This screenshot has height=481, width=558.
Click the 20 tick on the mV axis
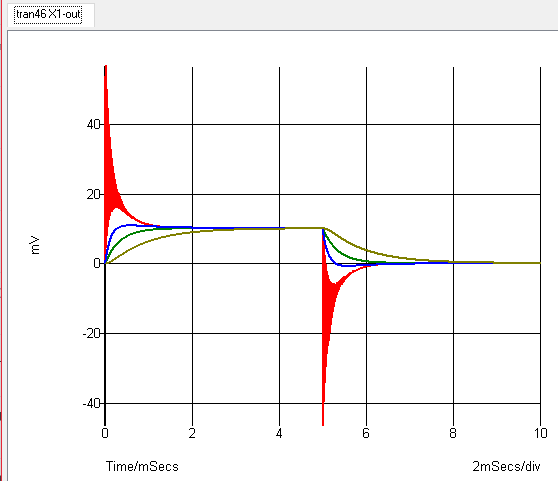(94, 194)
